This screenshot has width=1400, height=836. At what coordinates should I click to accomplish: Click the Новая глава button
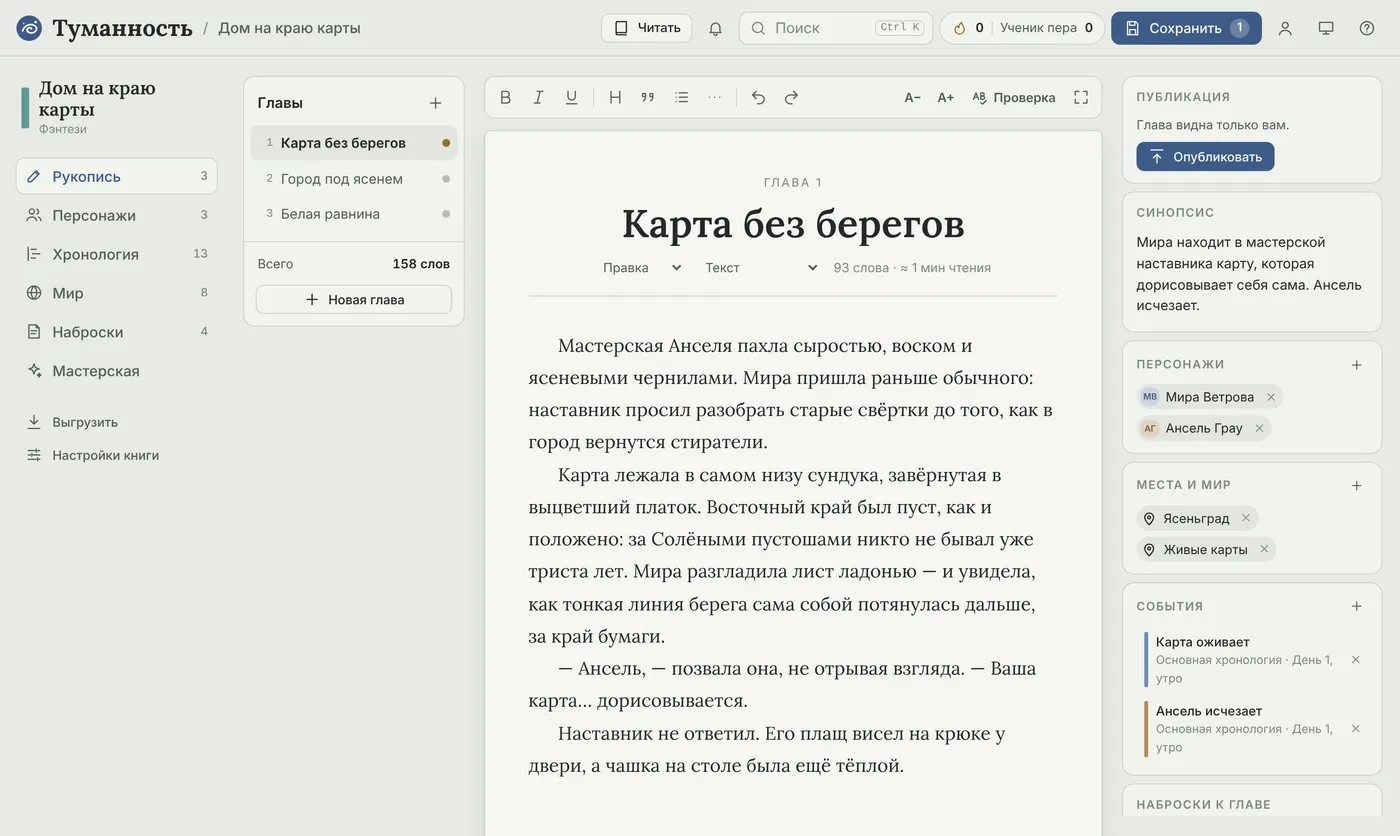[x=354, y=300]
